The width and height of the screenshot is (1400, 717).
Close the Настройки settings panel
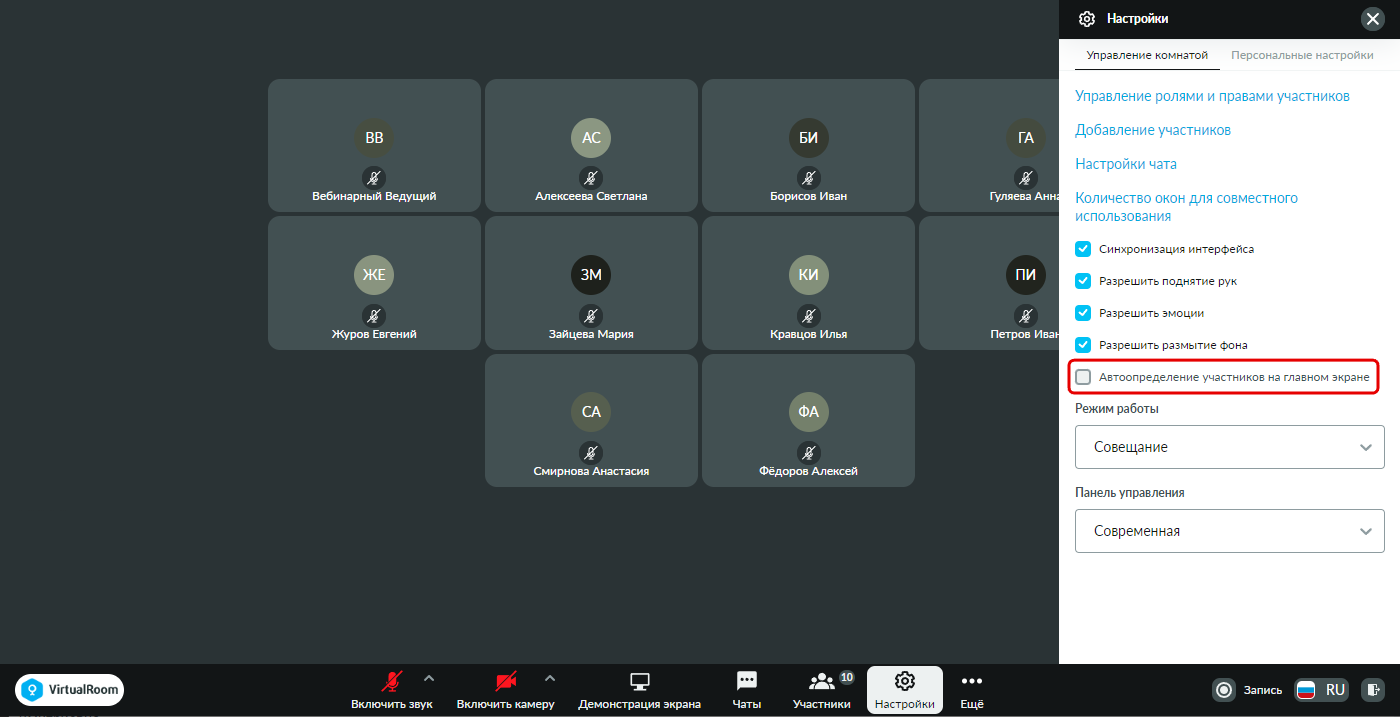click(1372, 19)
